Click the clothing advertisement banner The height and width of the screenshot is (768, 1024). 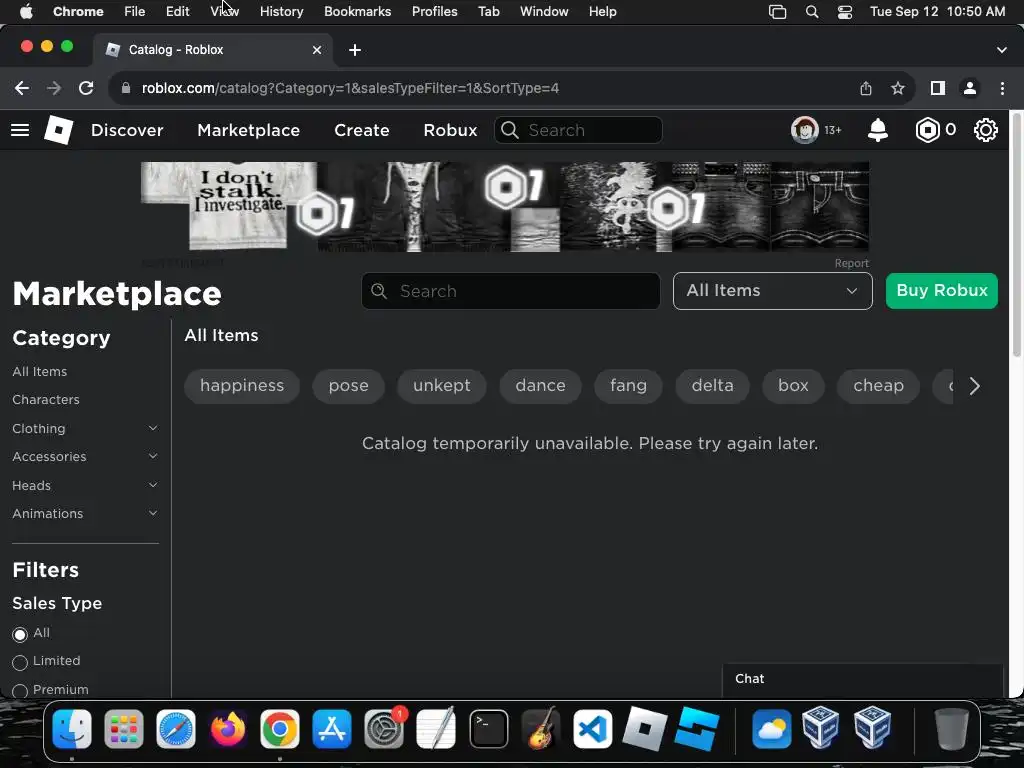tap(505, 206)
